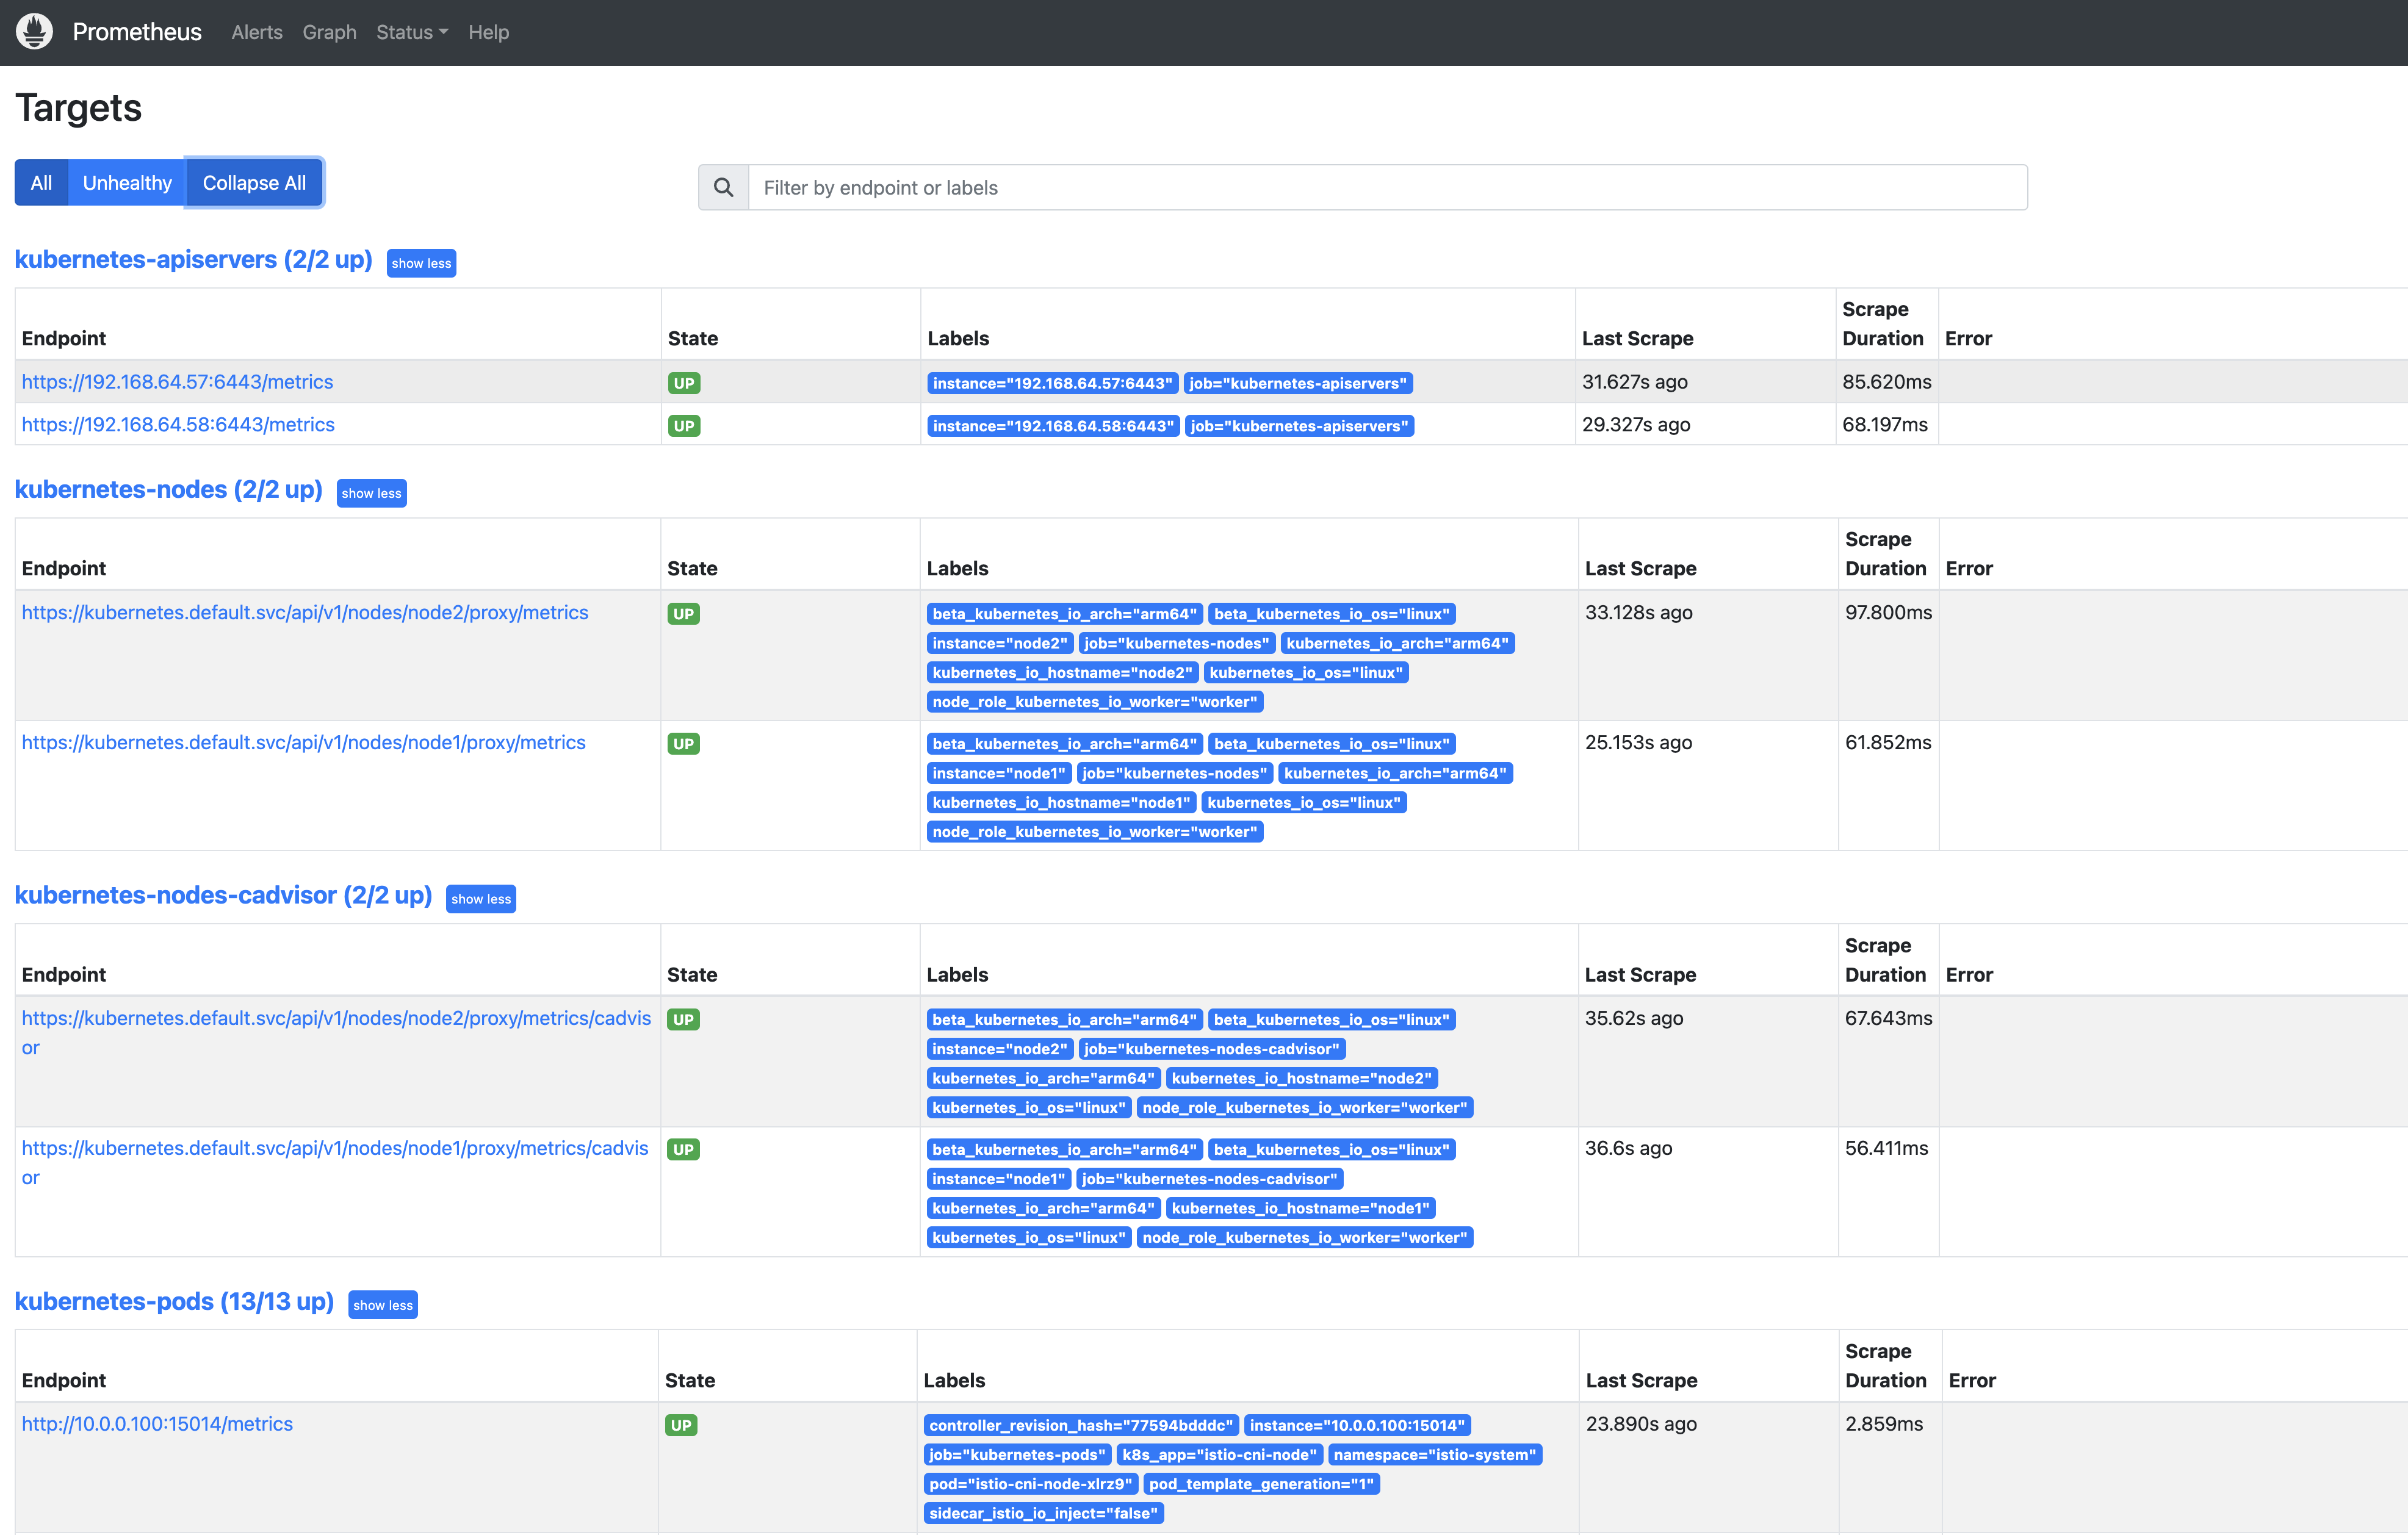Open endpoint https://192.168.64.57:6443/metrics
This screenshot has height=1535, width=2408.
point(177,382)
